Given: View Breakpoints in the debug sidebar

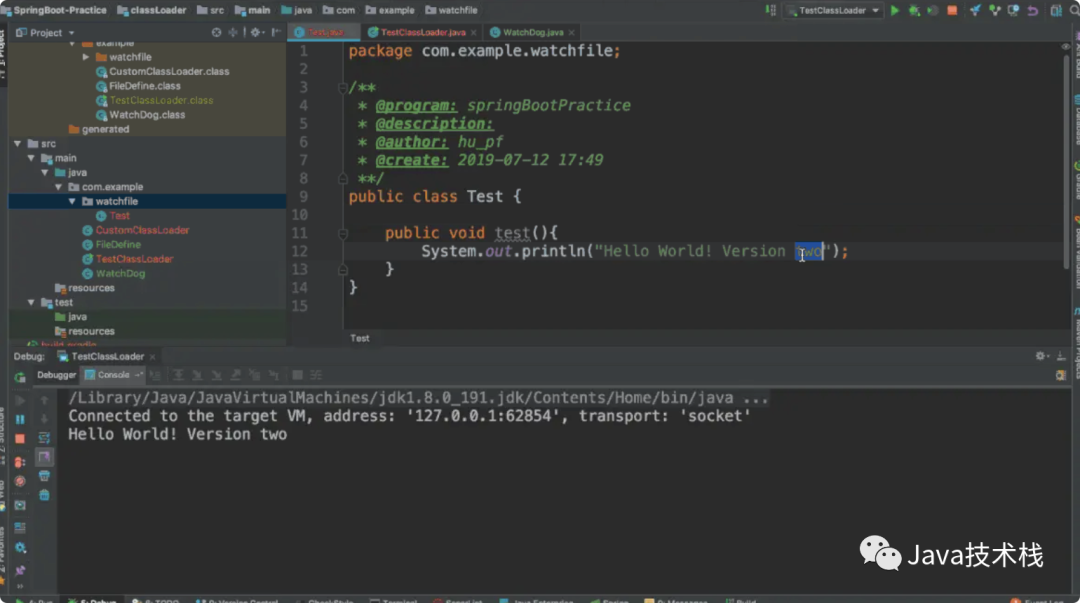Looking at the screenshot, I should pos(20,462).
